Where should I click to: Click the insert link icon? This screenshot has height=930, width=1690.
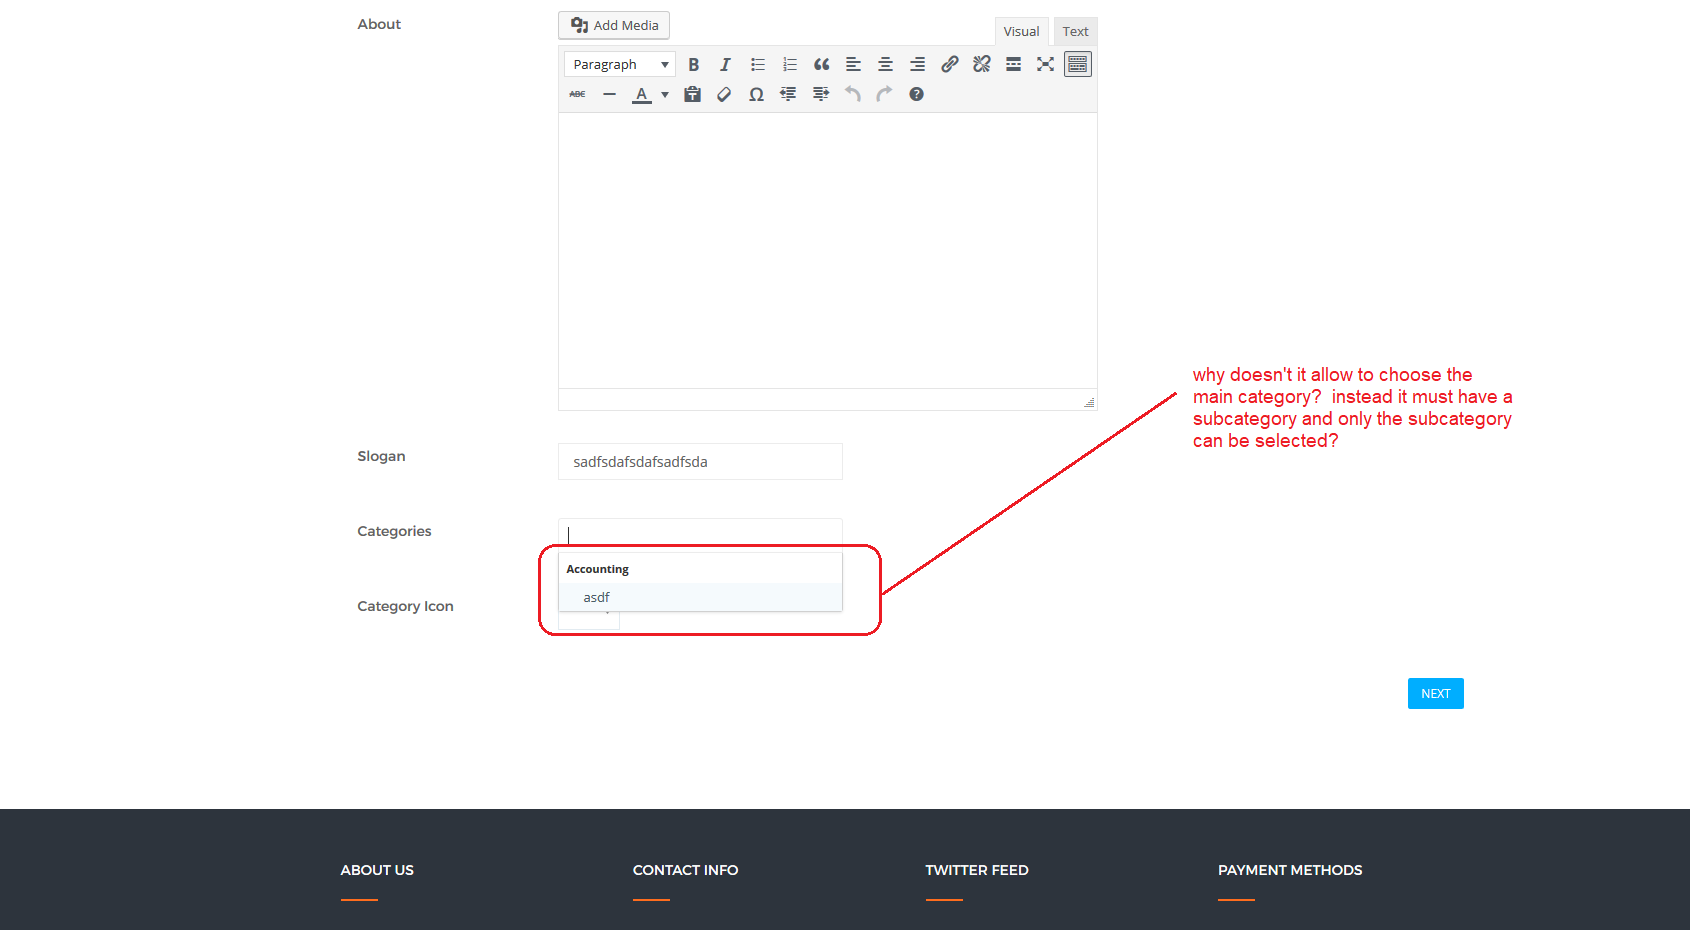click(949, 65)
